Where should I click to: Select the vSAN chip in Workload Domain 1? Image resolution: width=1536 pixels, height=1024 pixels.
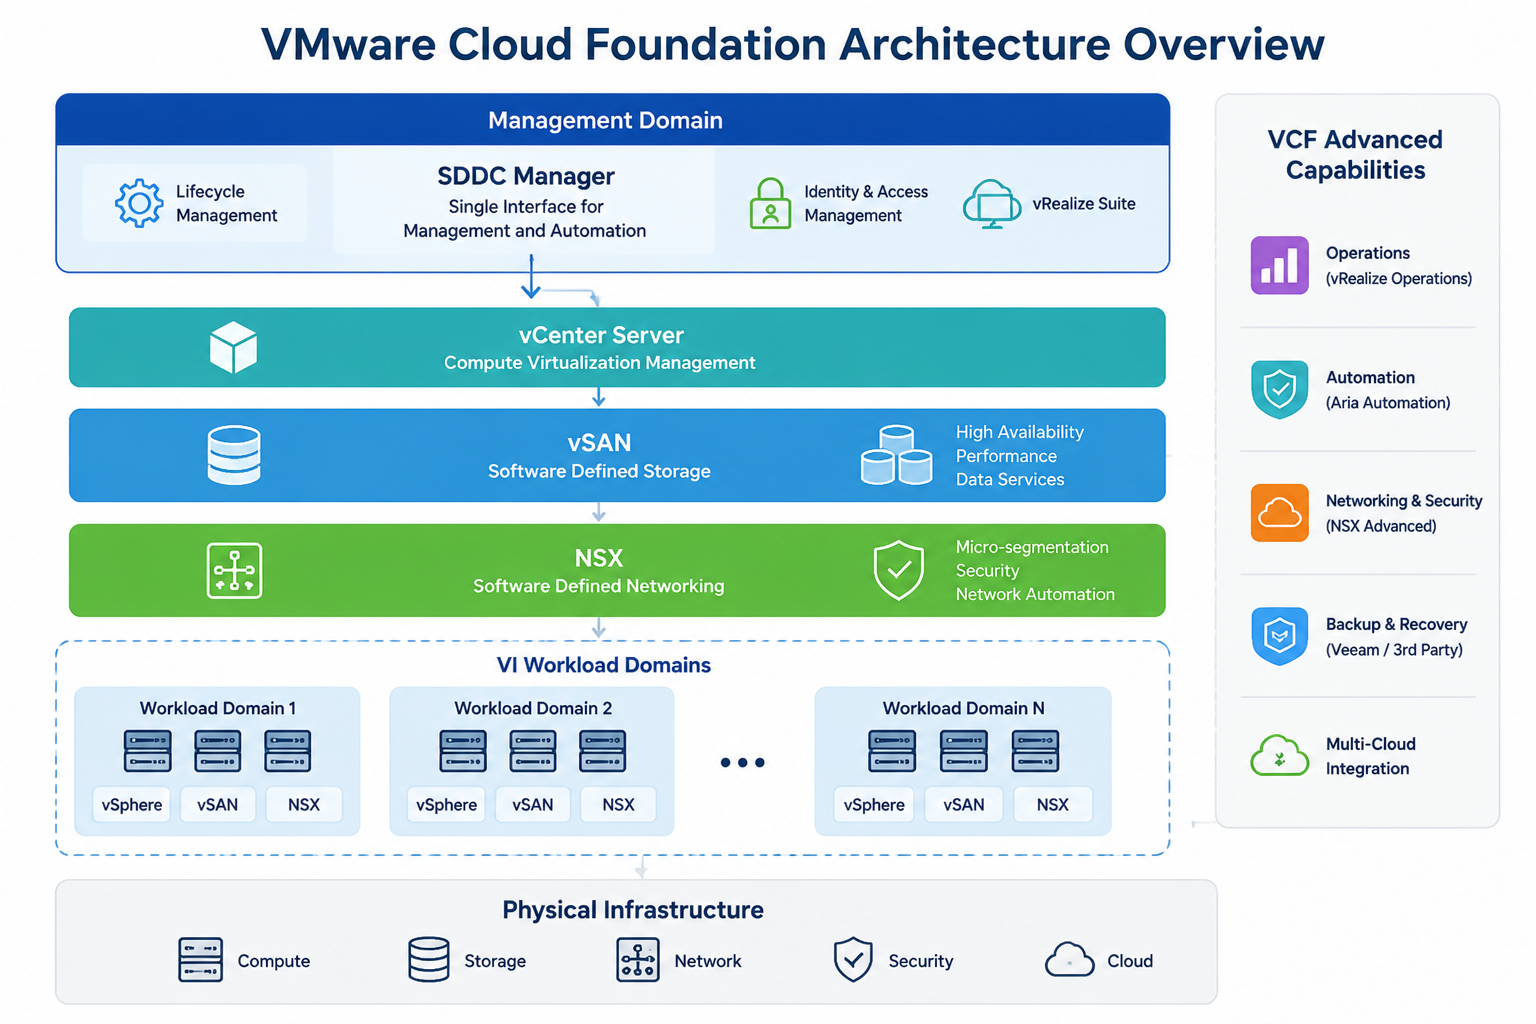click(217, 805)
